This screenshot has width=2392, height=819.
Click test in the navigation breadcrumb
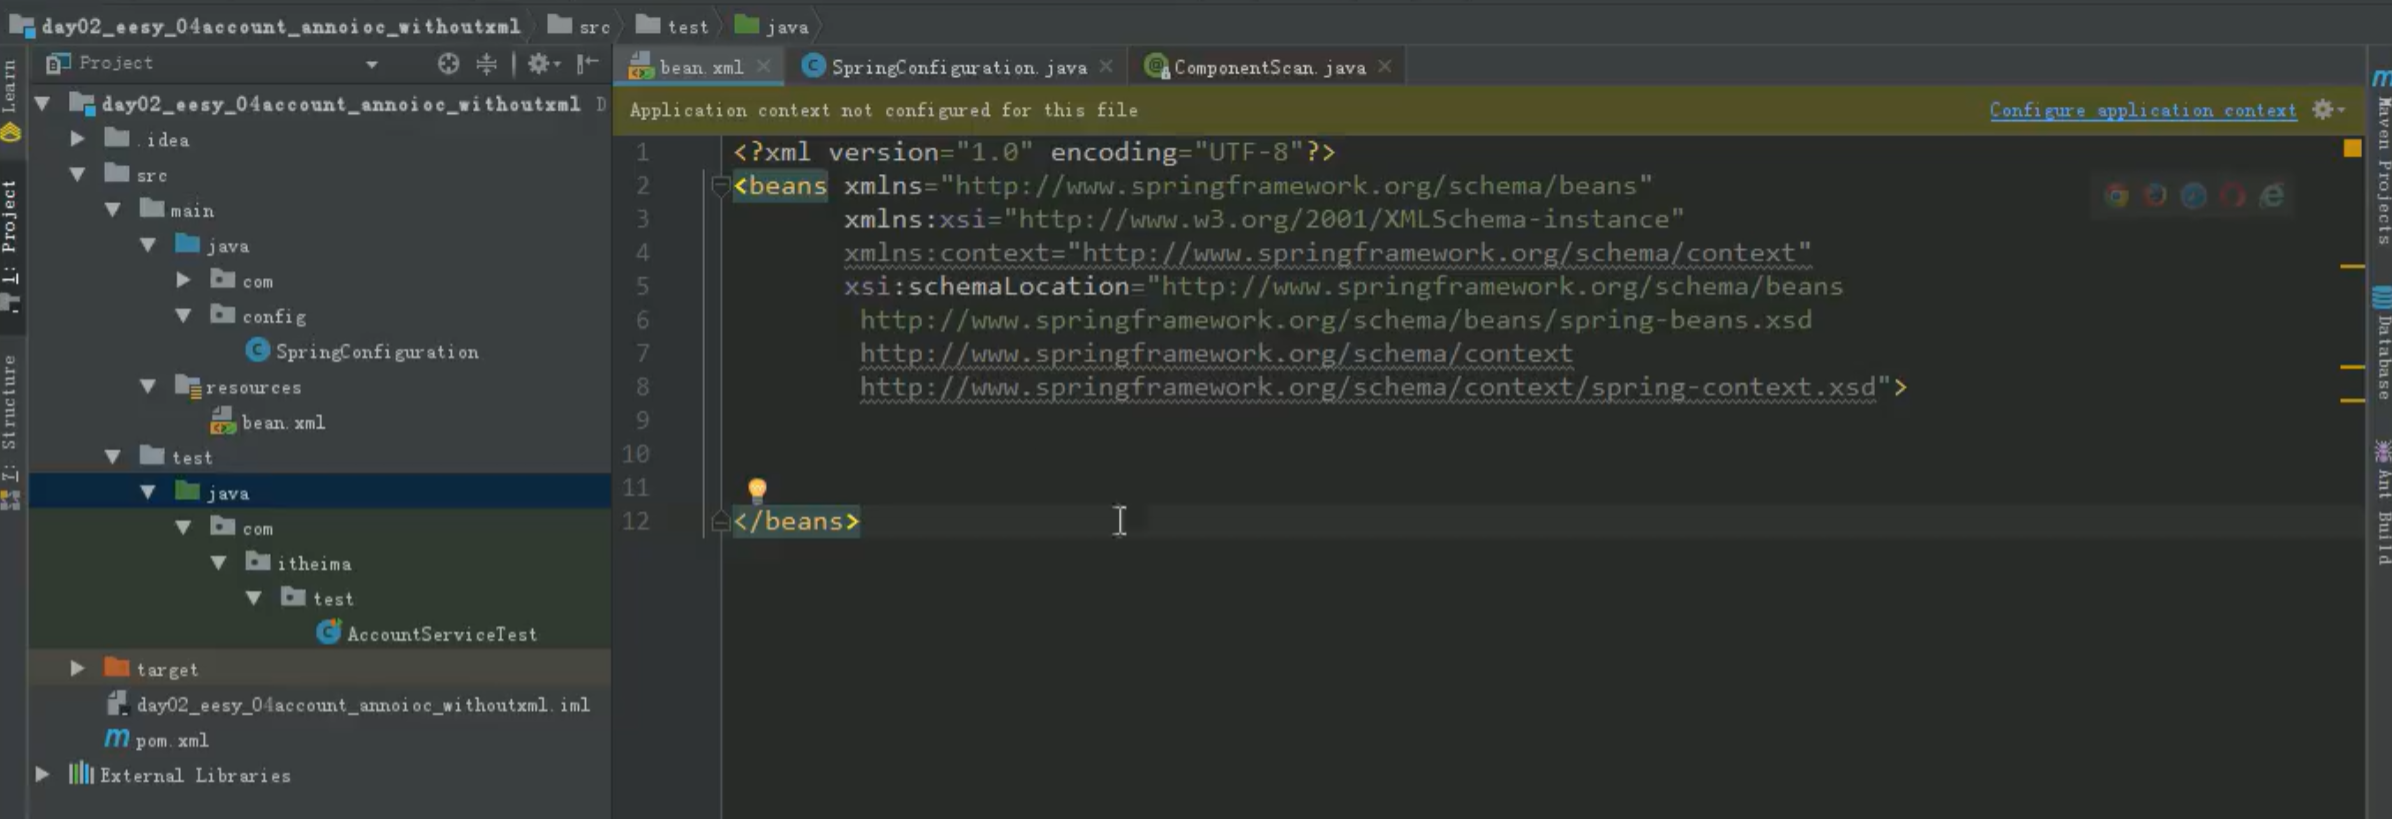tap(672, 26)
